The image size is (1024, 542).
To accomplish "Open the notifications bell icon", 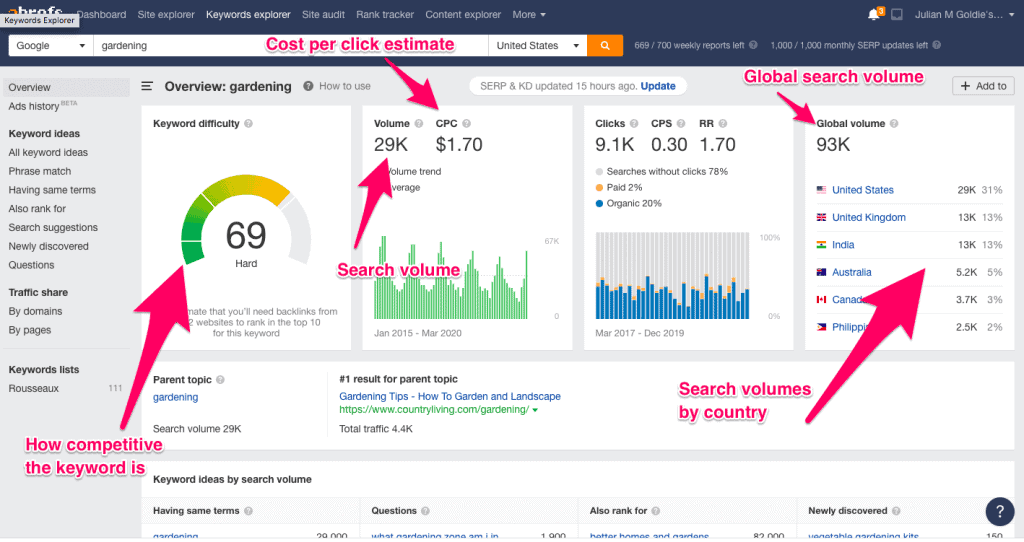I will click(874, 14).
